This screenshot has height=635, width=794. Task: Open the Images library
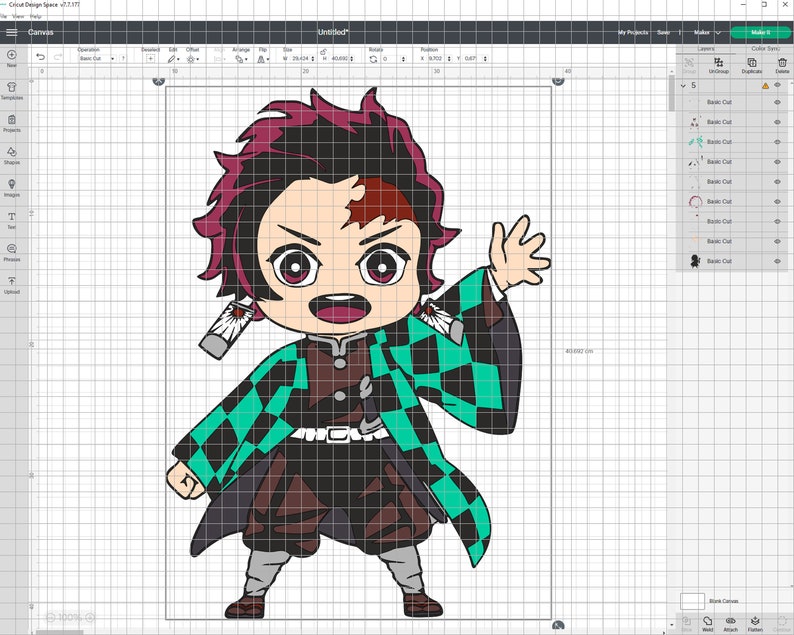coord(12,188)
